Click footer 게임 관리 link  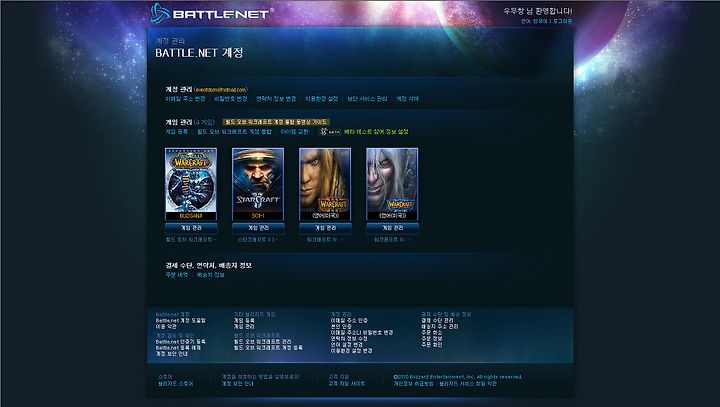(244, 327)
